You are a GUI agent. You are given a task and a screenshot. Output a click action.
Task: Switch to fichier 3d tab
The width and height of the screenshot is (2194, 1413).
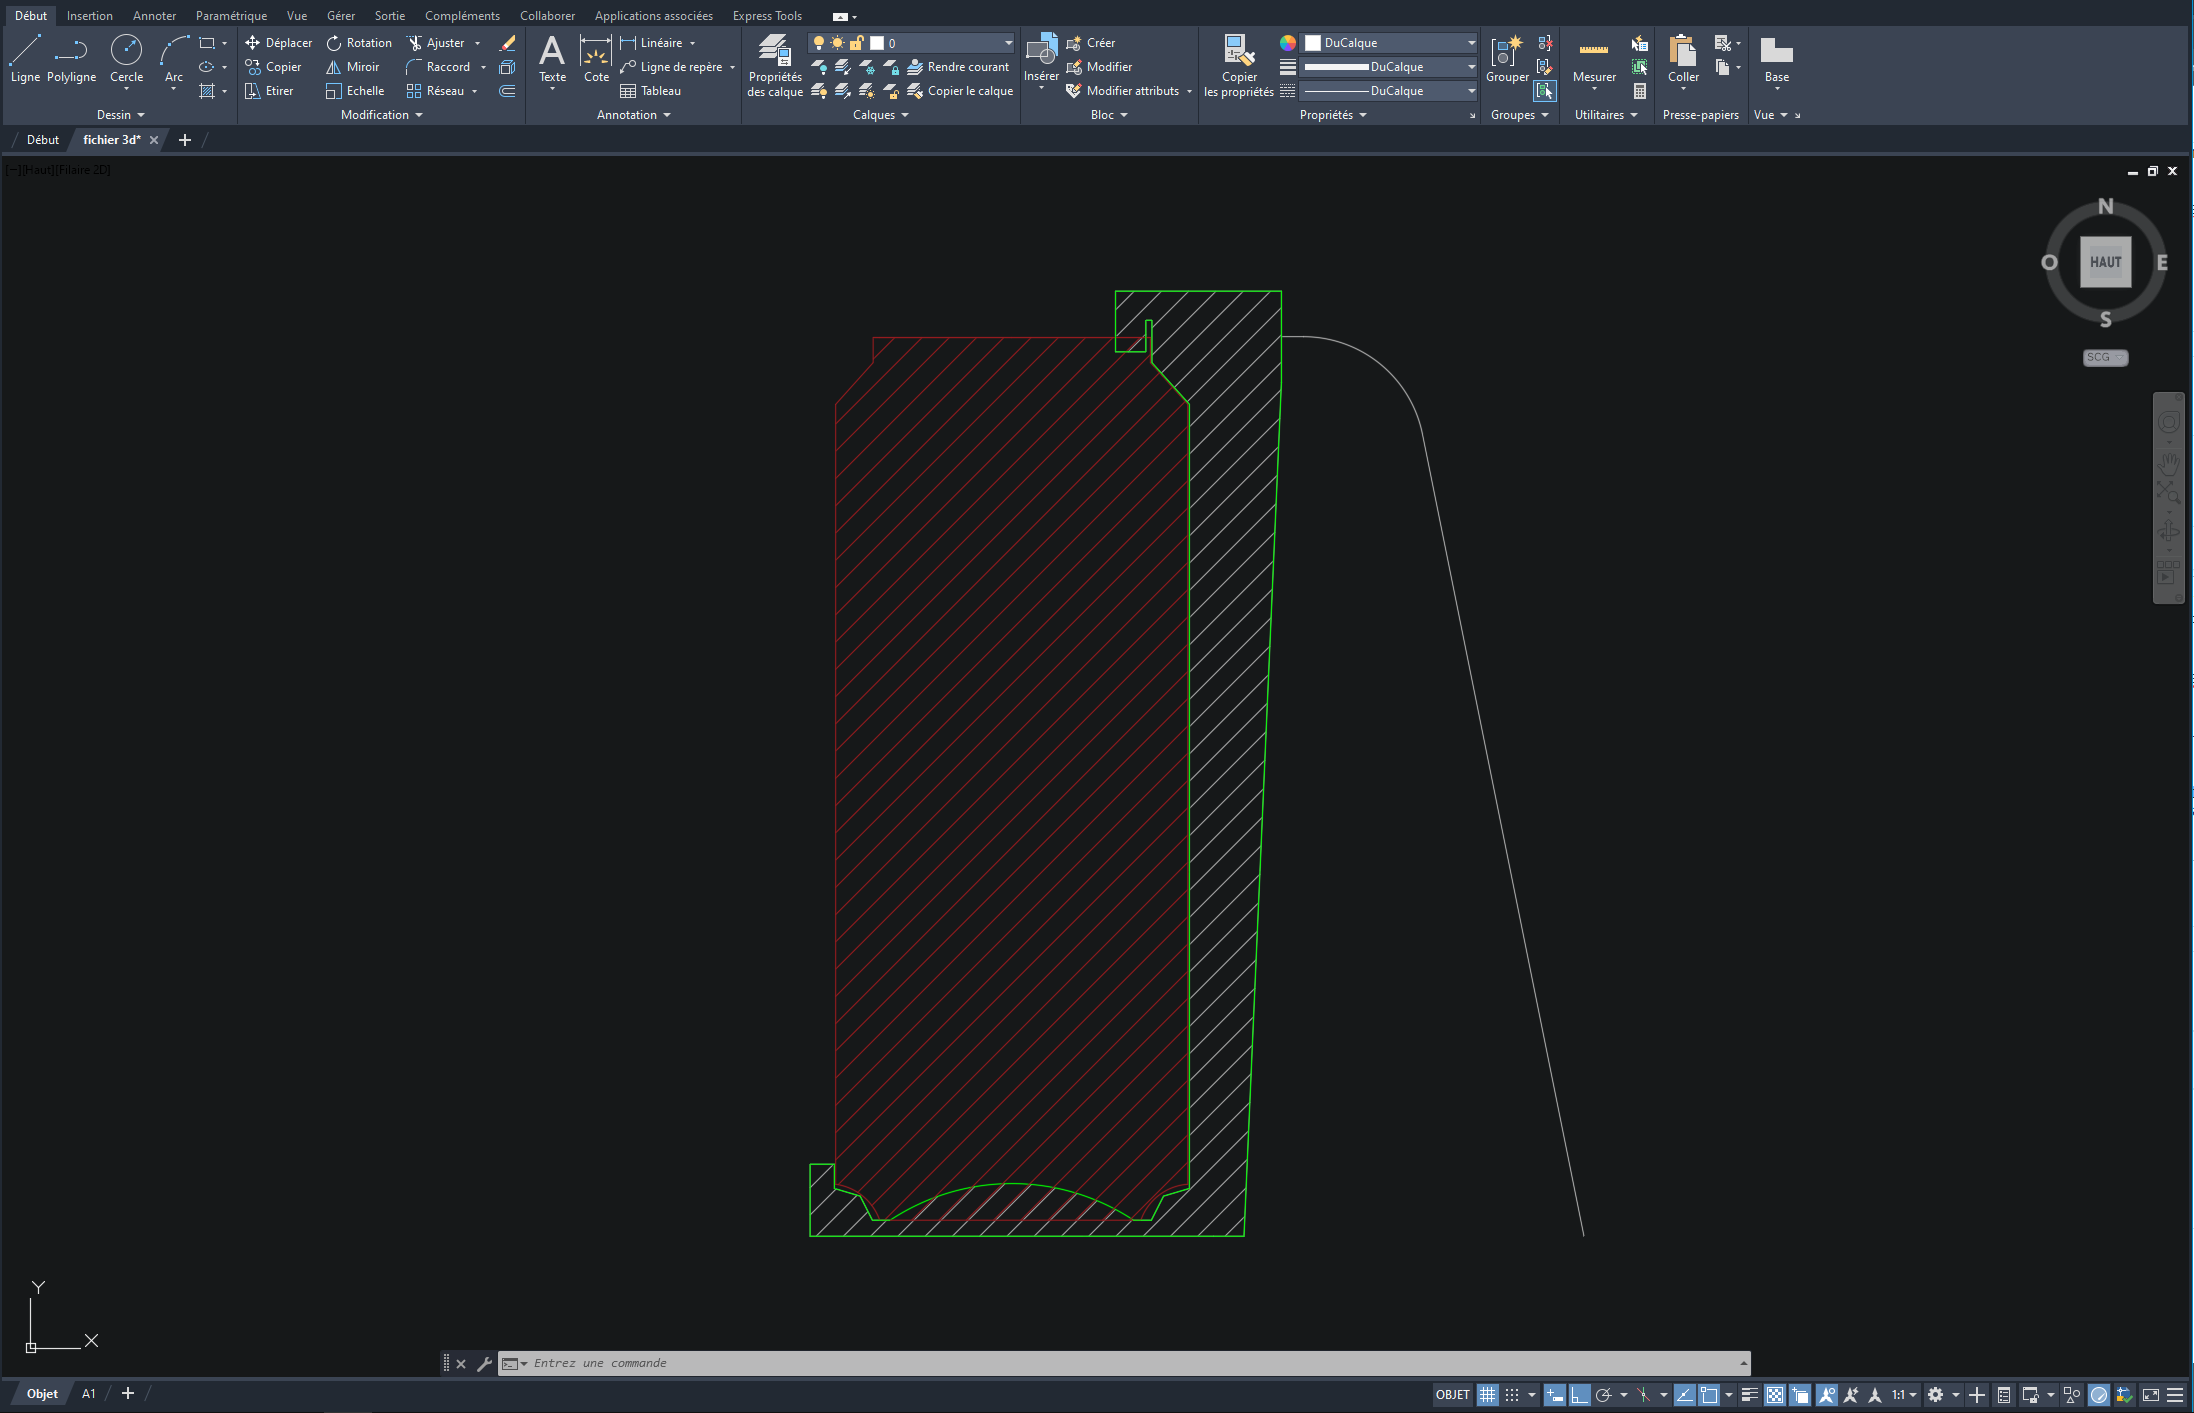pyautogui.click(x=115, y=139)
